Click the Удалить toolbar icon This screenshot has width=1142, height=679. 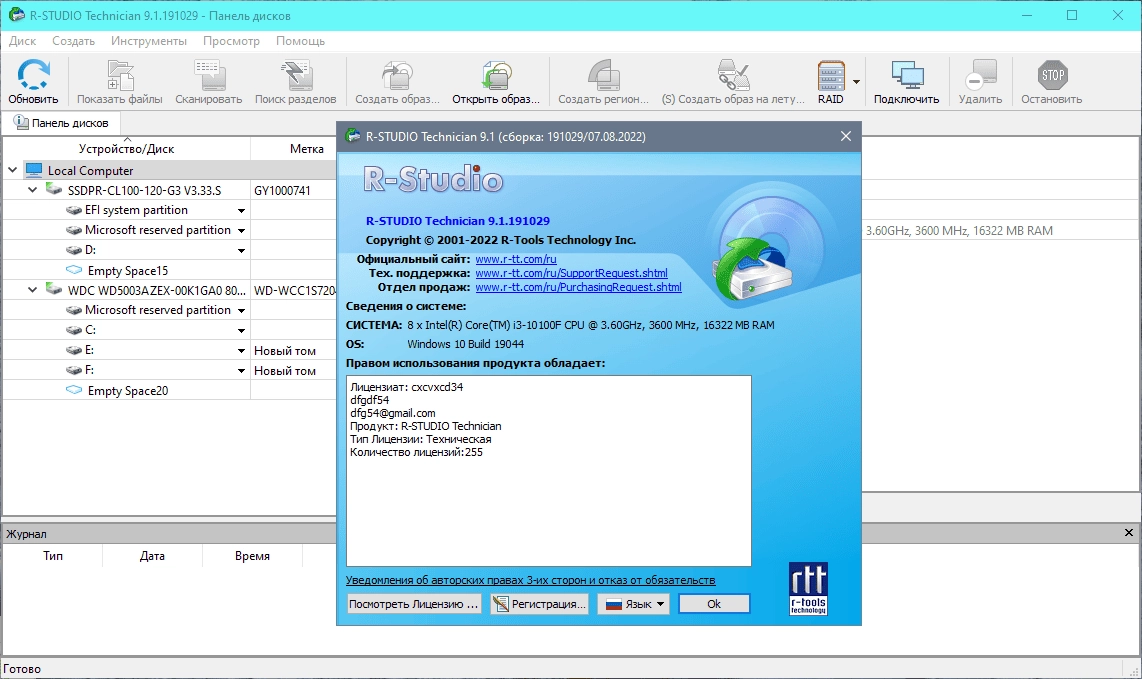(980, 75)
